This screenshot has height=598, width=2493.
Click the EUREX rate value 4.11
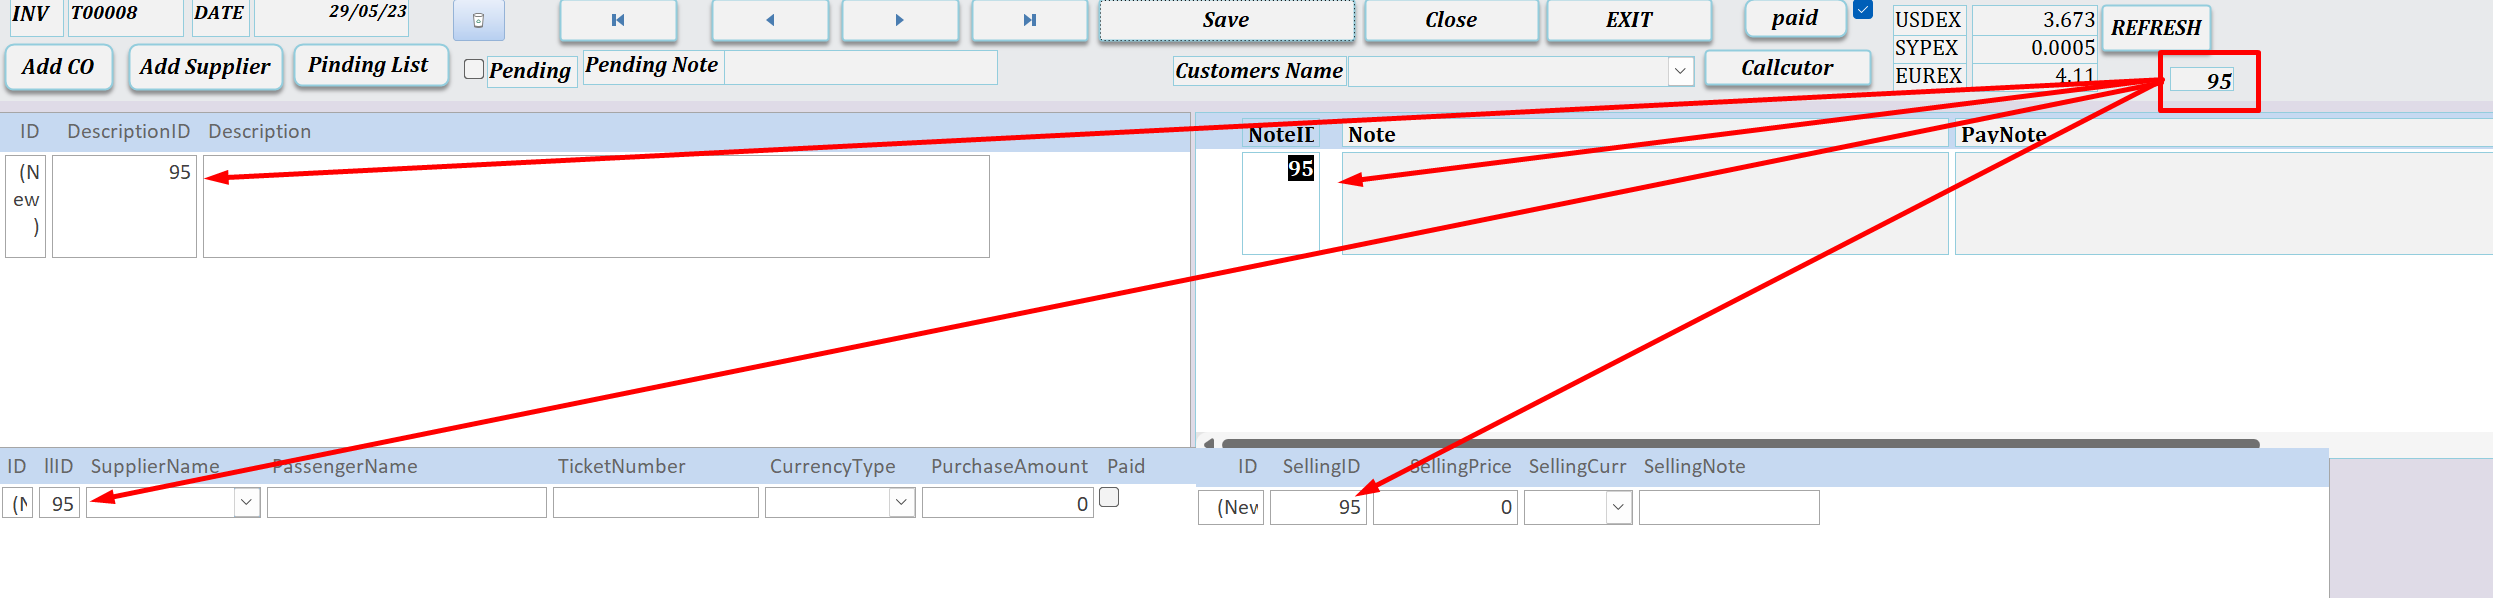pyautogui.click(x=2034, y=75)
